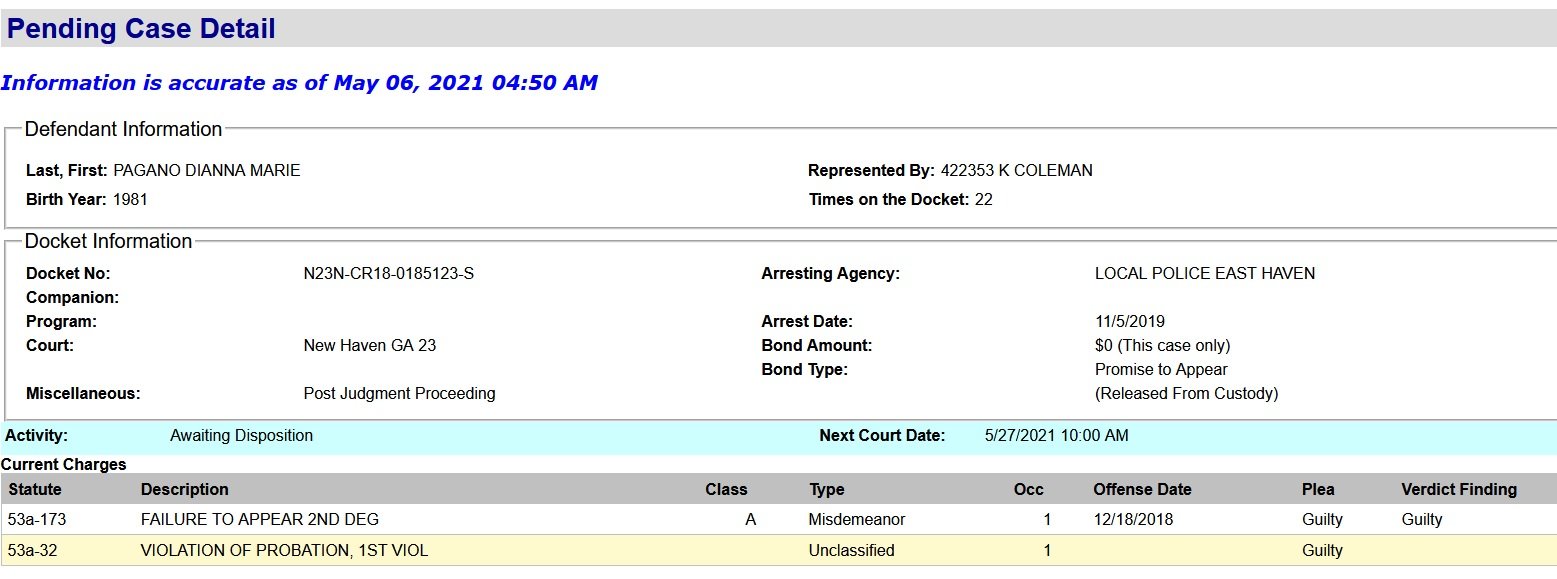Image resolution: width=1557 pixels, height=579 pixels.
Task: Click the Plea column header
Action: tap(1318, 490)
